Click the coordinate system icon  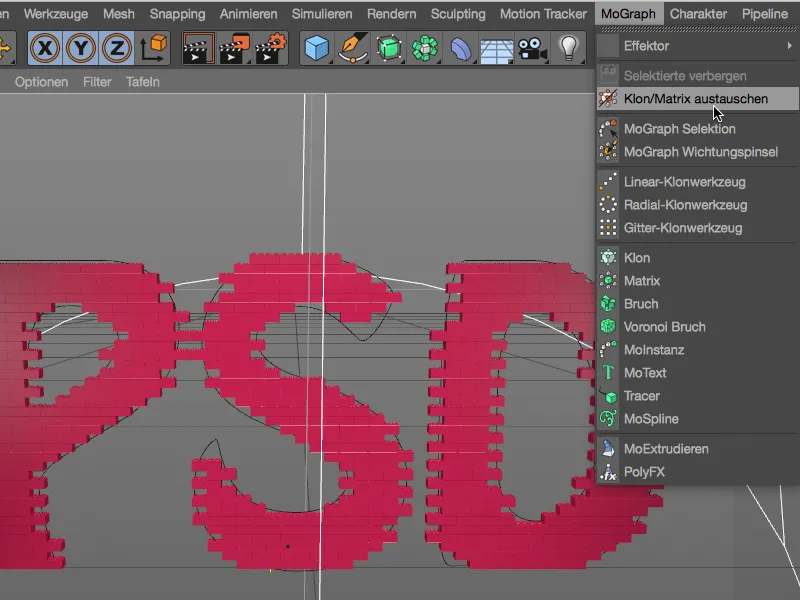point(155,47)
